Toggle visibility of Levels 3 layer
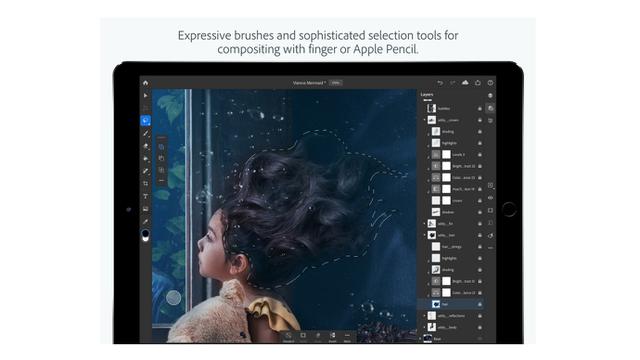Viewport: 640px width, 360px height. [x=480, y=155]
